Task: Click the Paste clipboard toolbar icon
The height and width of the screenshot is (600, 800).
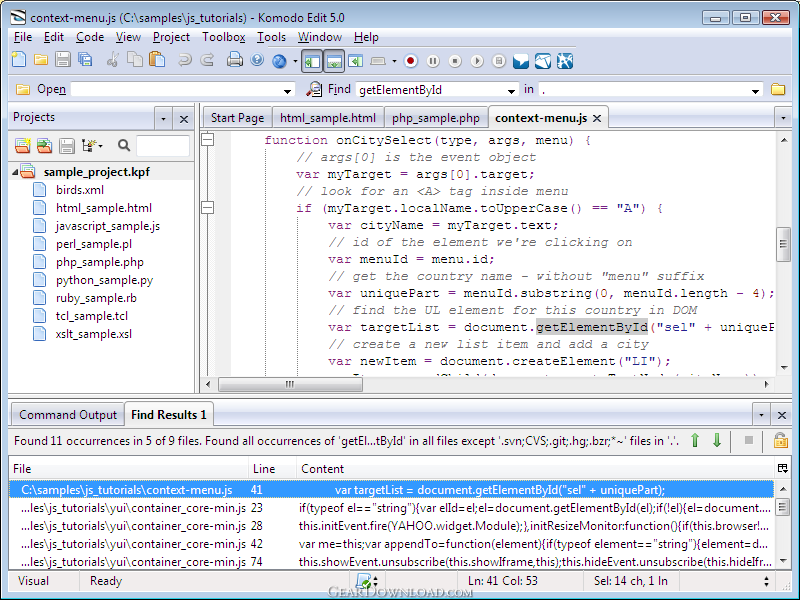Action: coord(157,60)
